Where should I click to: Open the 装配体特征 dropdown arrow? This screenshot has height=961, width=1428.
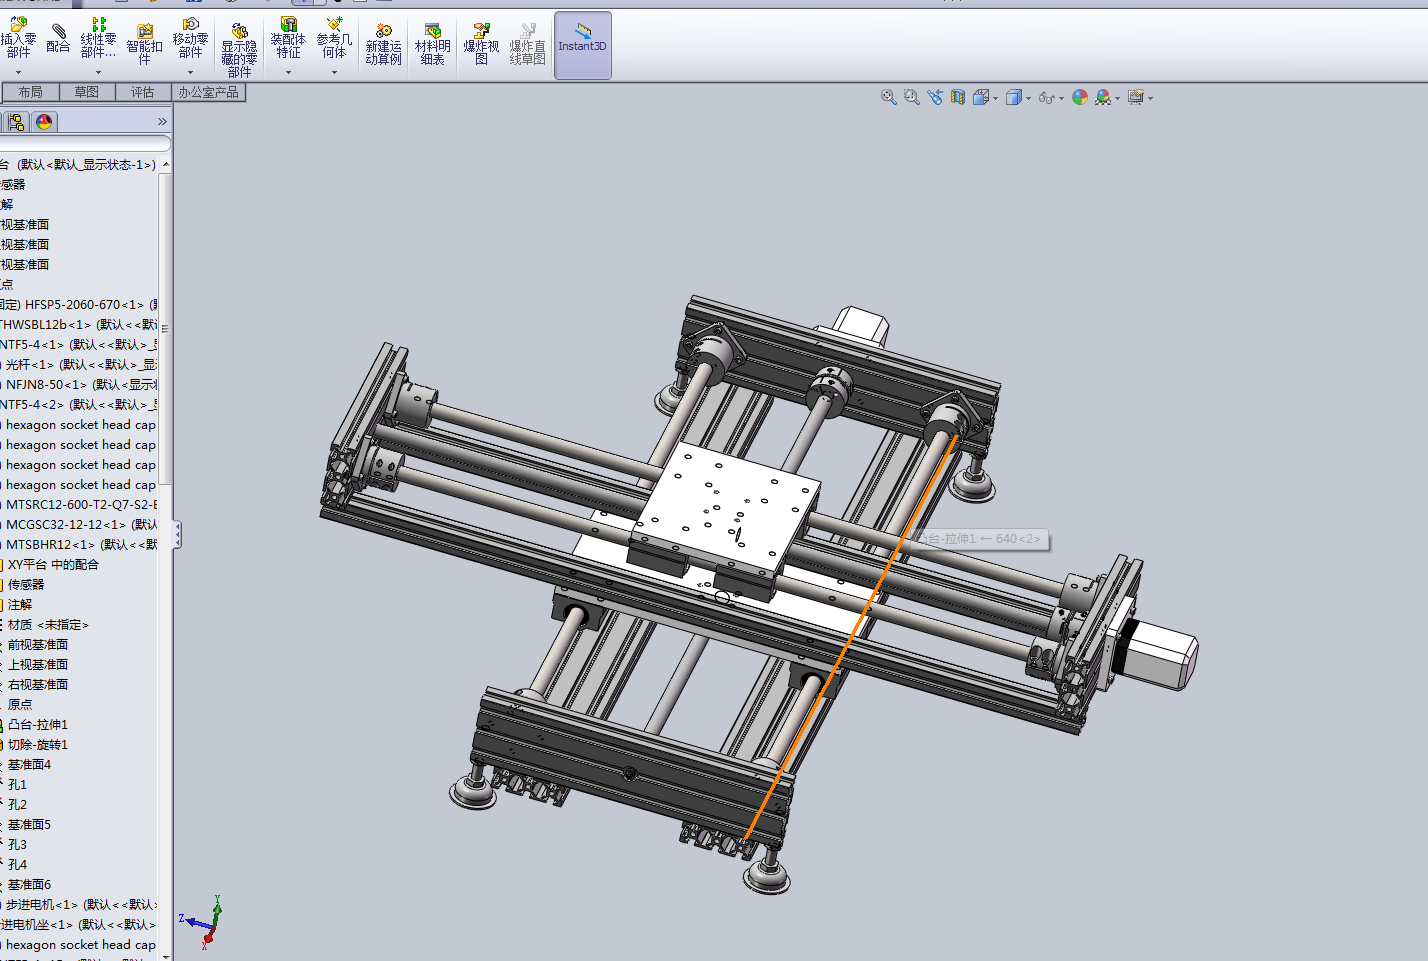[x=288, y=72]
